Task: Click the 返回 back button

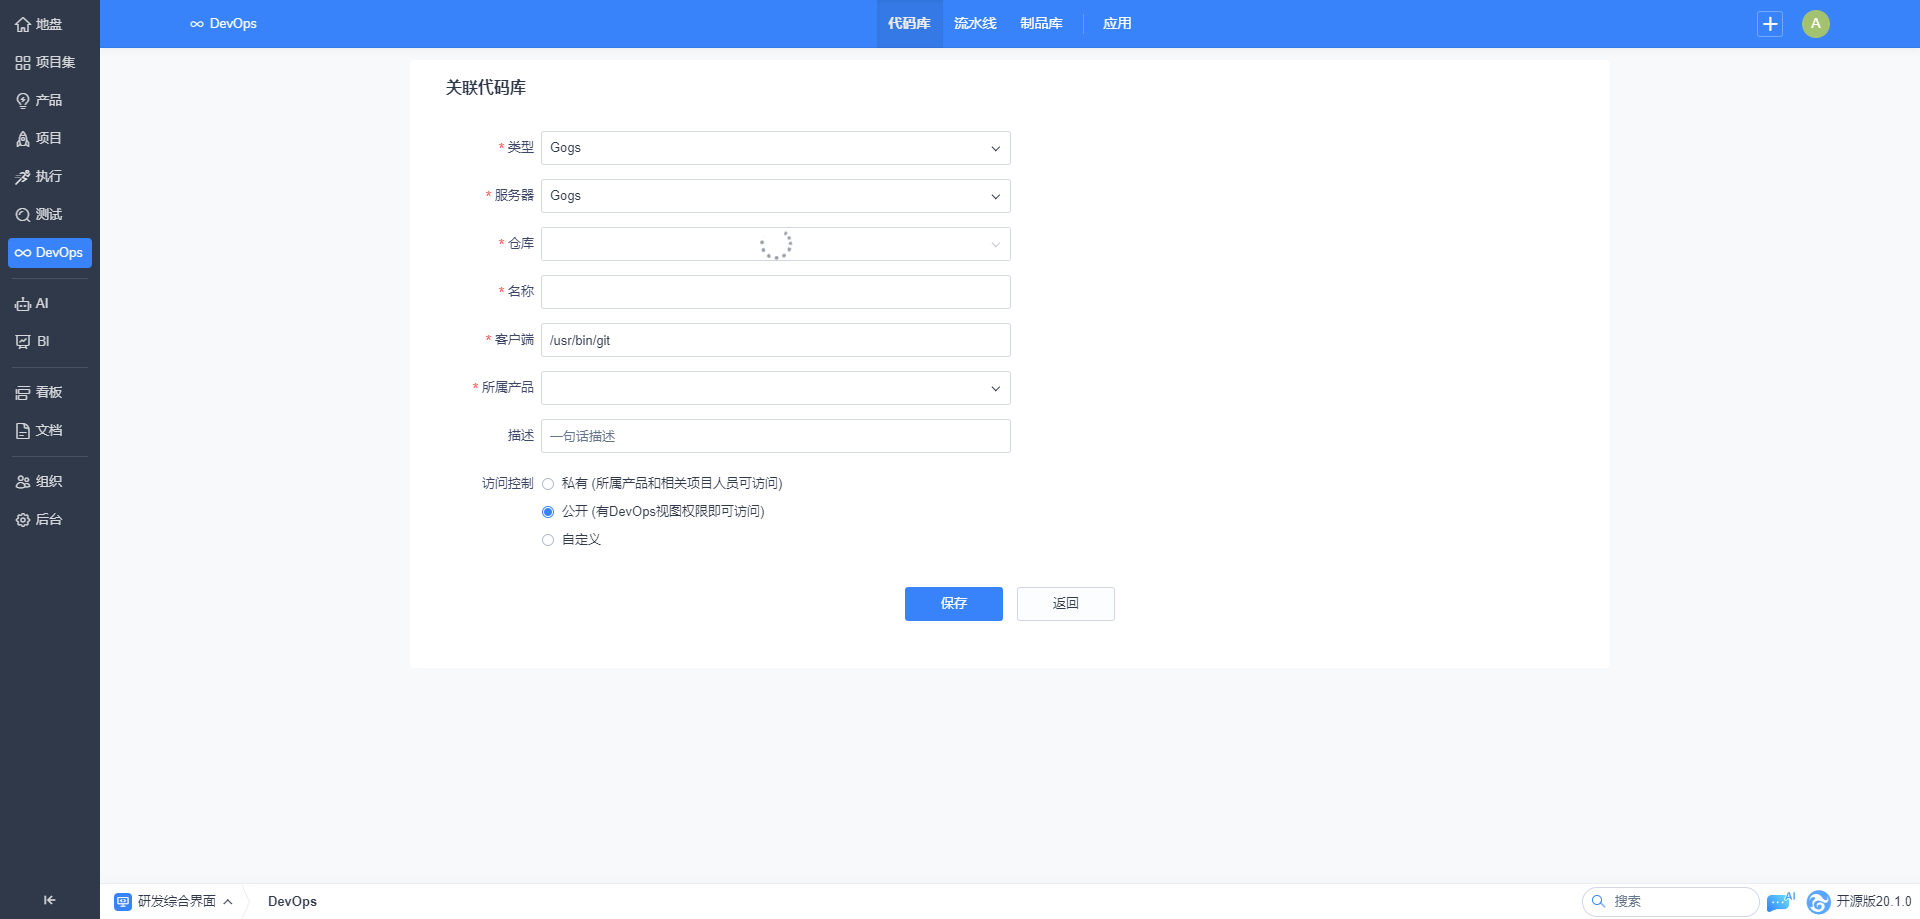Action: (1066, 604)
